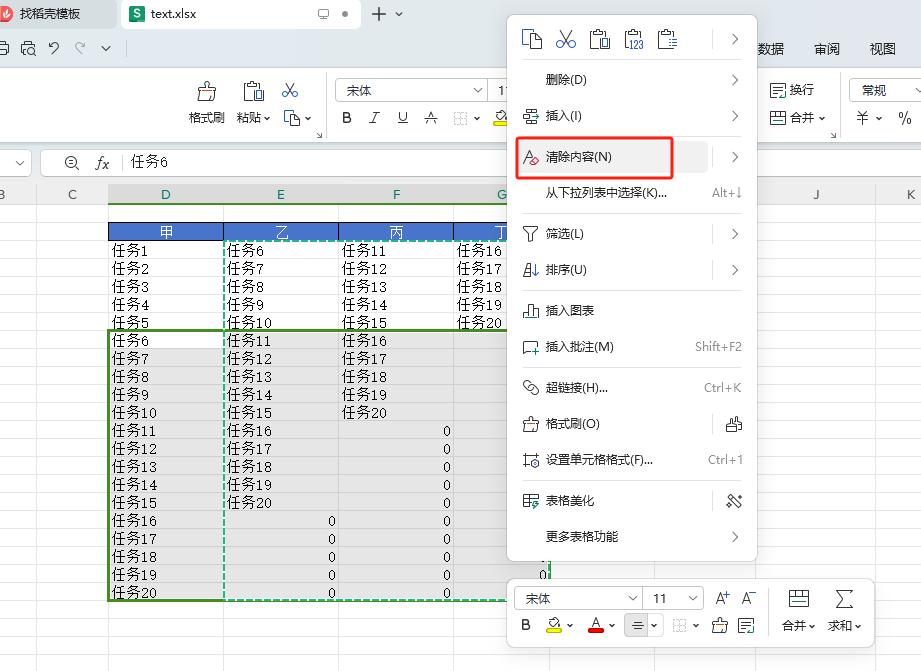Expand the 粘贴 paste dropdown arrow
Screen dimensions: 921x671
pos(267,118)
